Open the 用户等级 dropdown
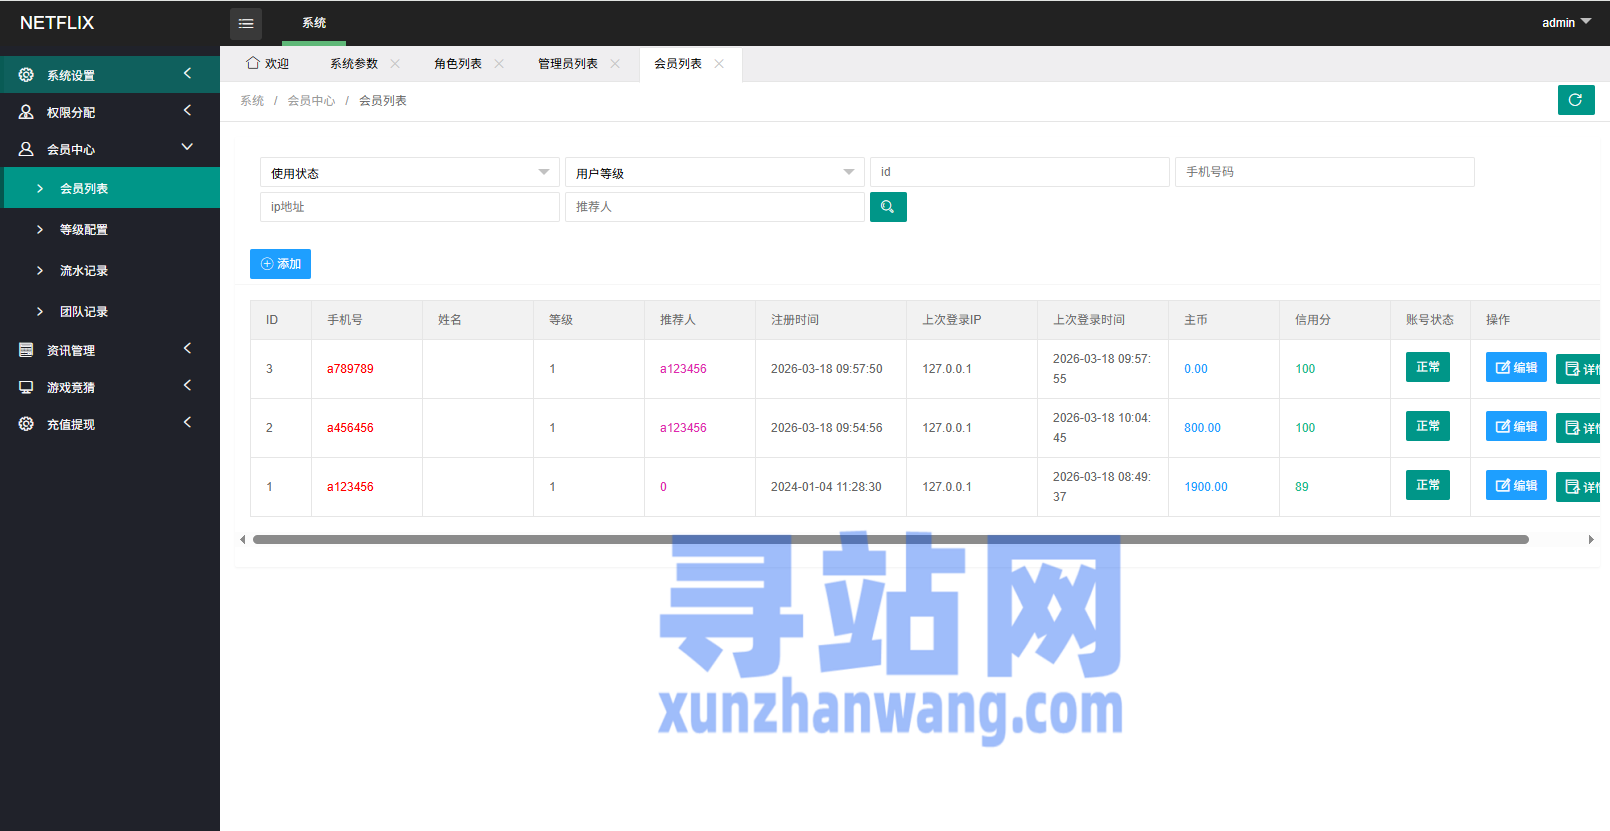This screenshot has height=831, width=1610. click(714, 173)
